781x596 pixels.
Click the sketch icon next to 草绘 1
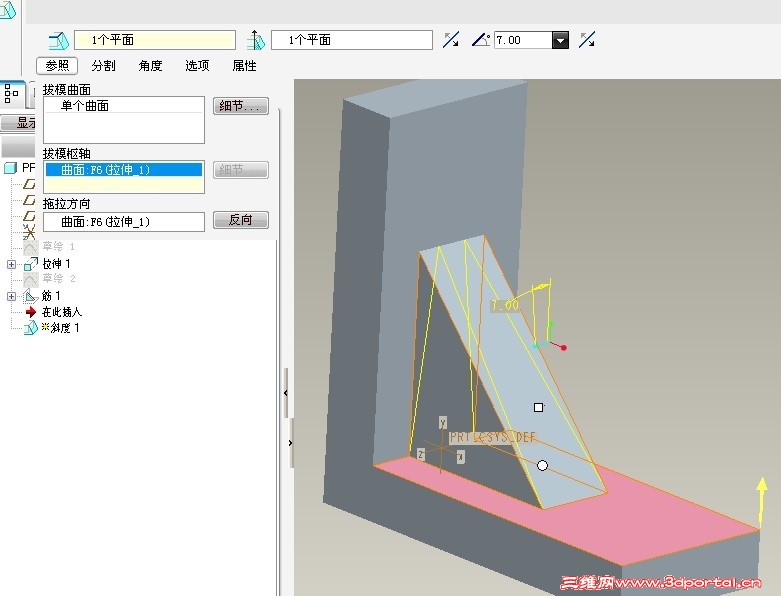(x=30, y=247)
